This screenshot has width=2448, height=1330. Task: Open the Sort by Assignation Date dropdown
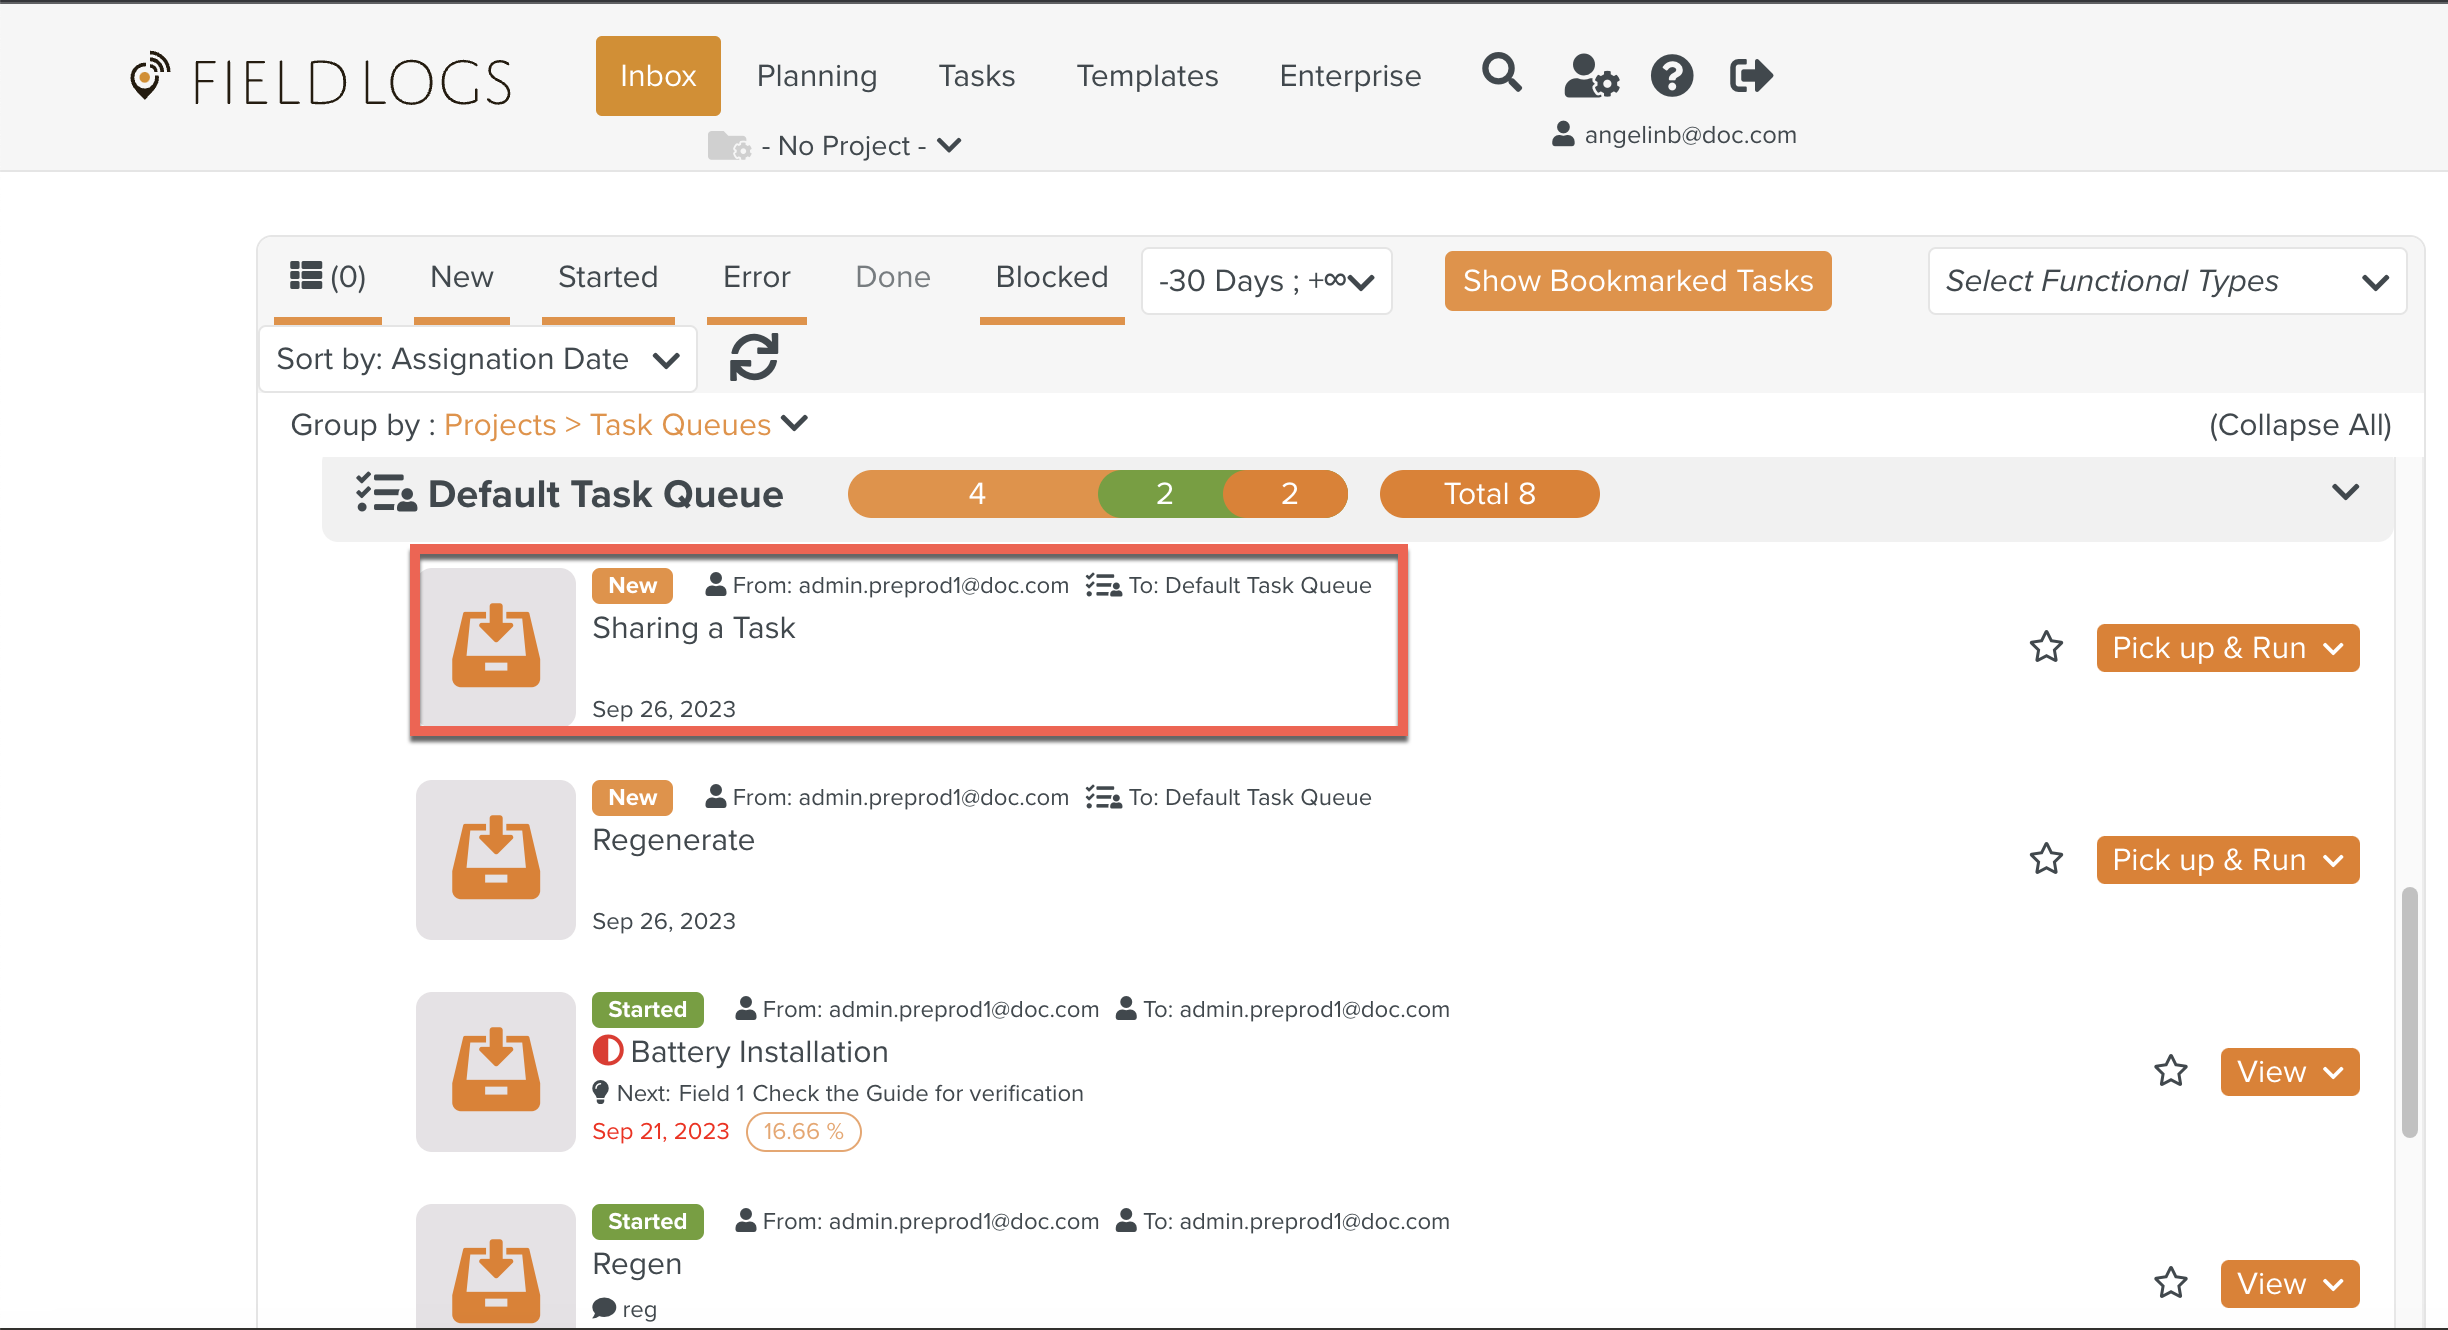point(478,359)
